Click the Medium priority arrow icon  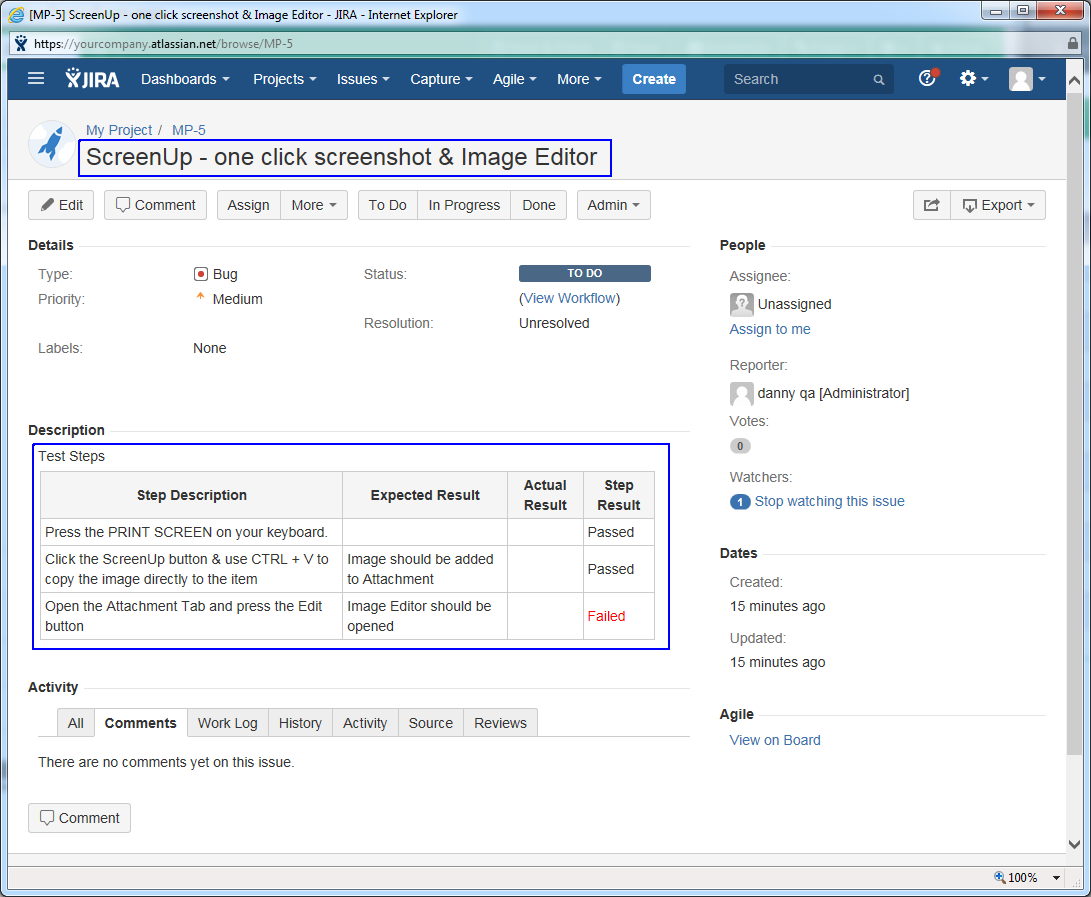pos(200,297)
